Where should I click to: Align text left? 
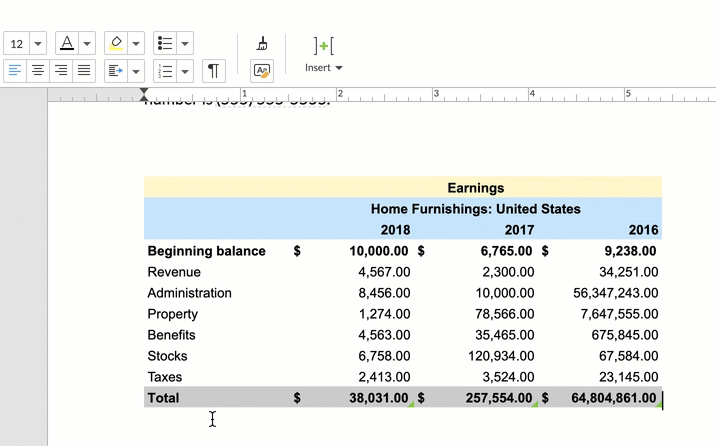point(15,71)
